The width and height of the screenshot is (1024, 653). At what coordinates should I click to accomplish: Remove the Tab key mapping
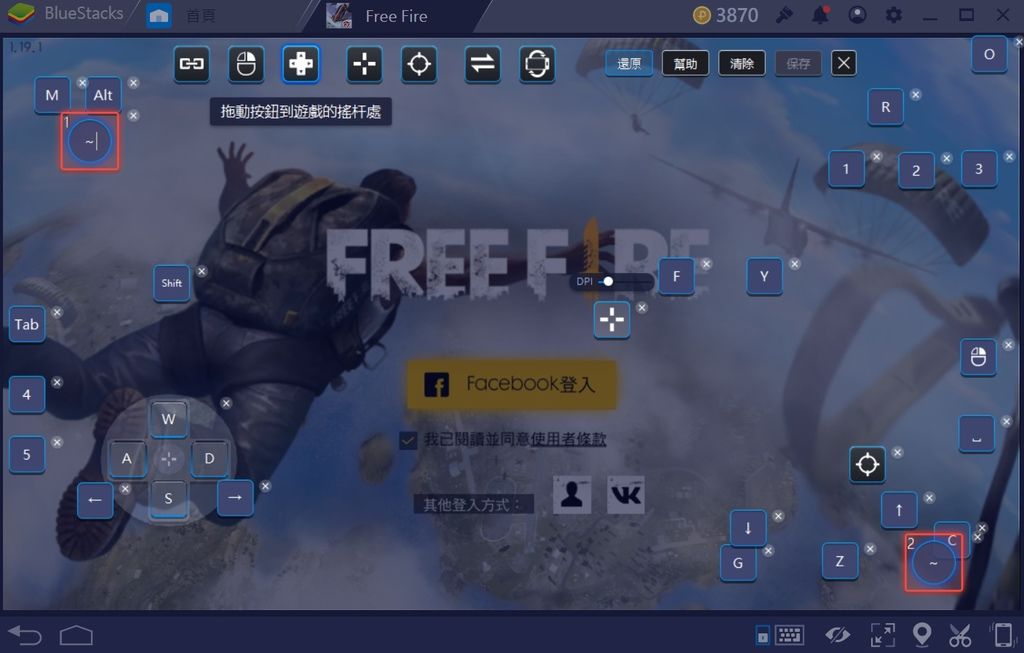click(x=57, y=312)
